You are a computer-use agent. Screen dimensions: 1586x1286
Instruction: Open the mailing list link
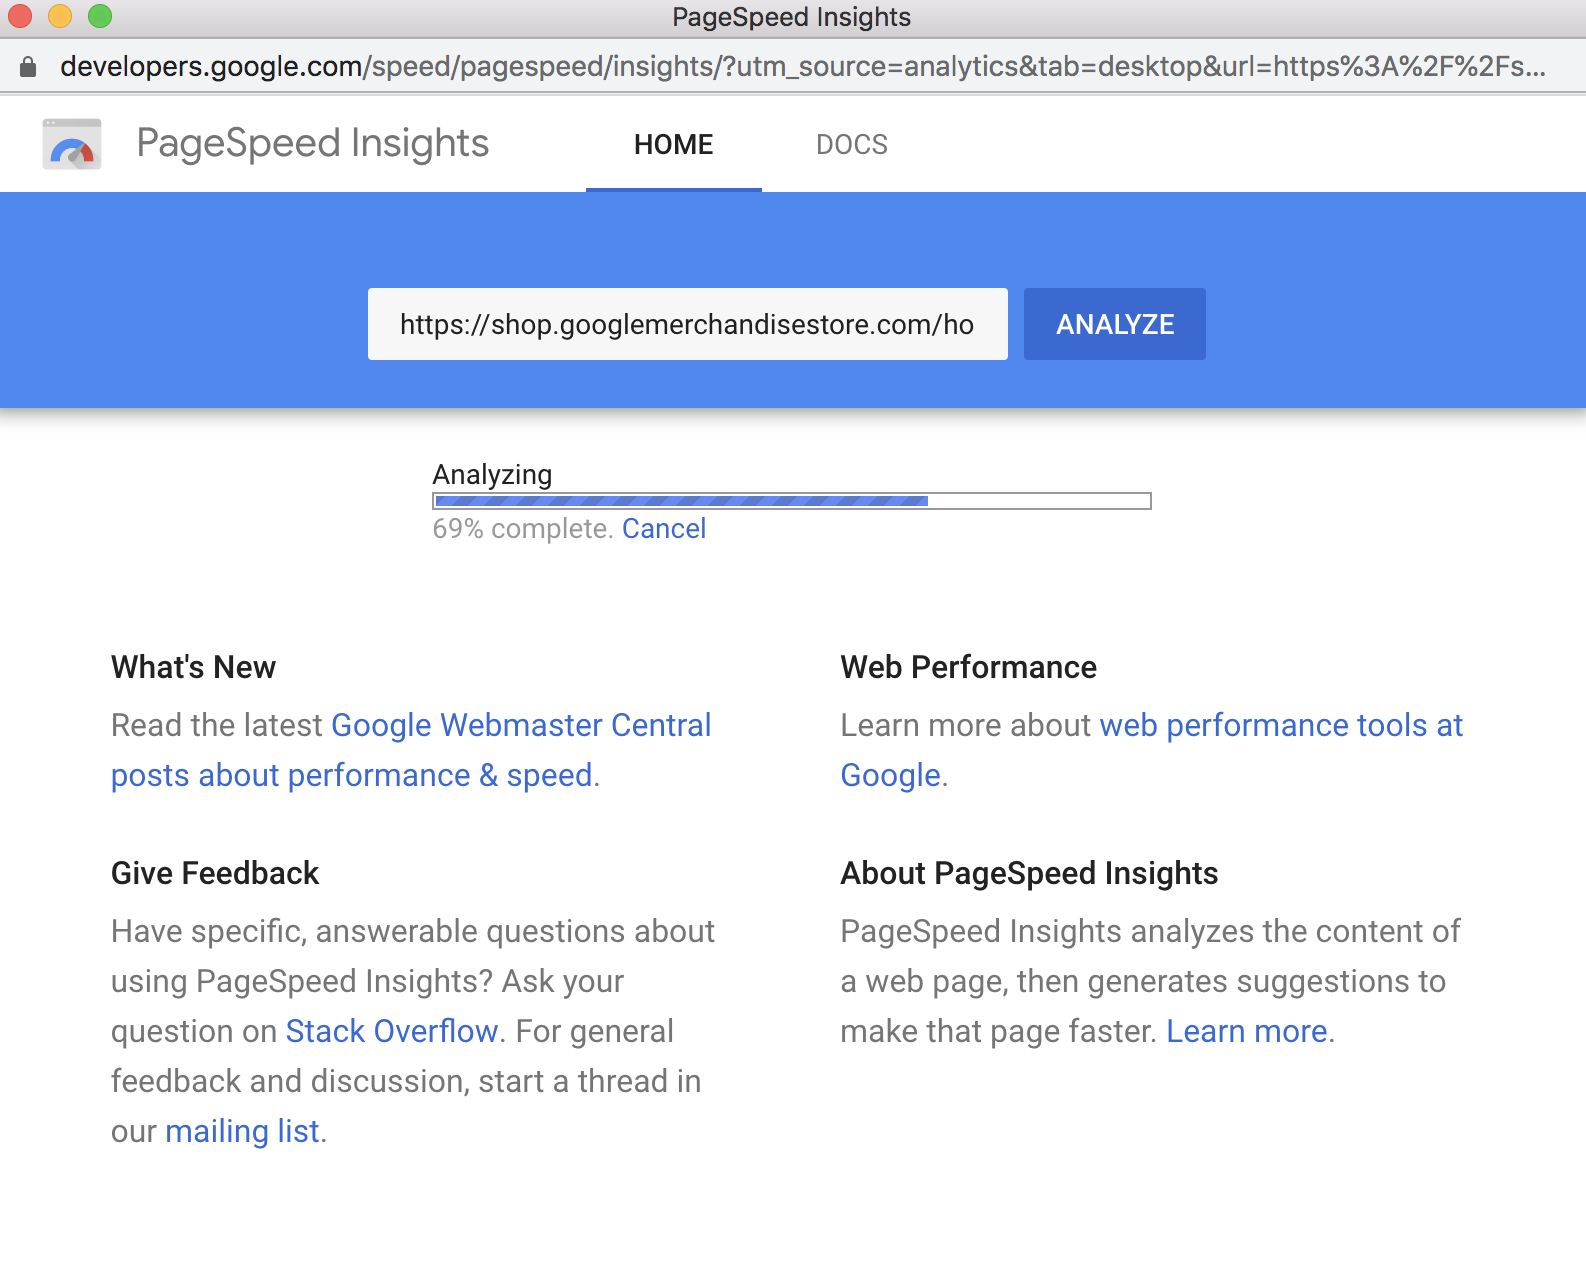[242, 1131]
